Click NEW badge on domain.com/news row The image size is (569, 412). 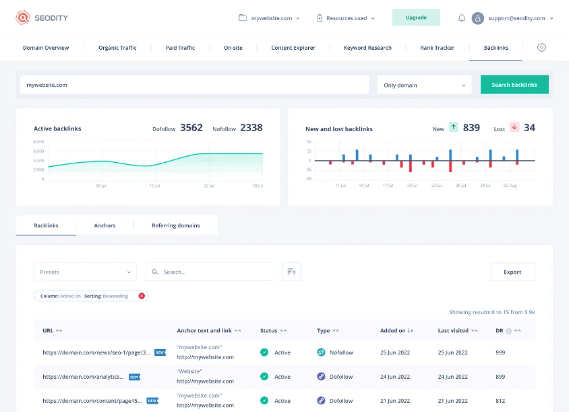(x=160, y=352)
